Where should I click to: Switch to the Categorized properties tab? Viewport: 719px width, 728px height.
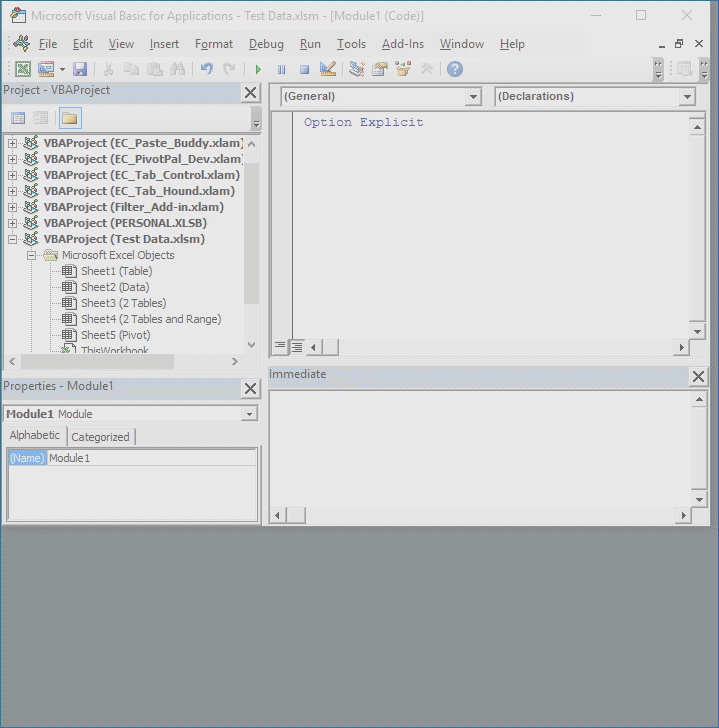coord(100,437)
